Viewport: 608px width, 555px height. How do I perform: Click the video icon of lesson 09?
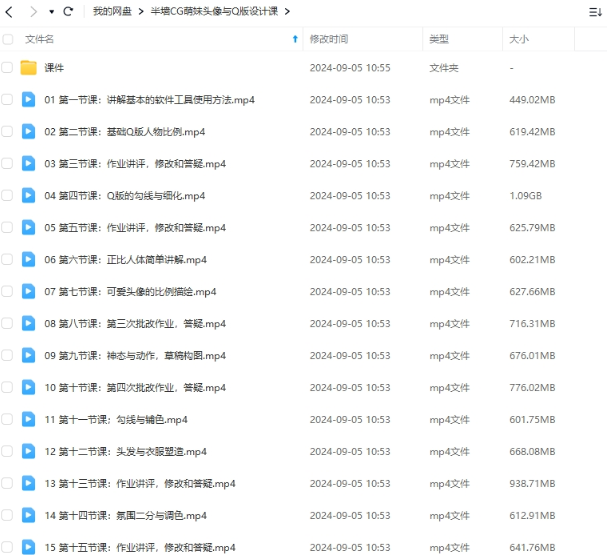click(x=28, y=356)
